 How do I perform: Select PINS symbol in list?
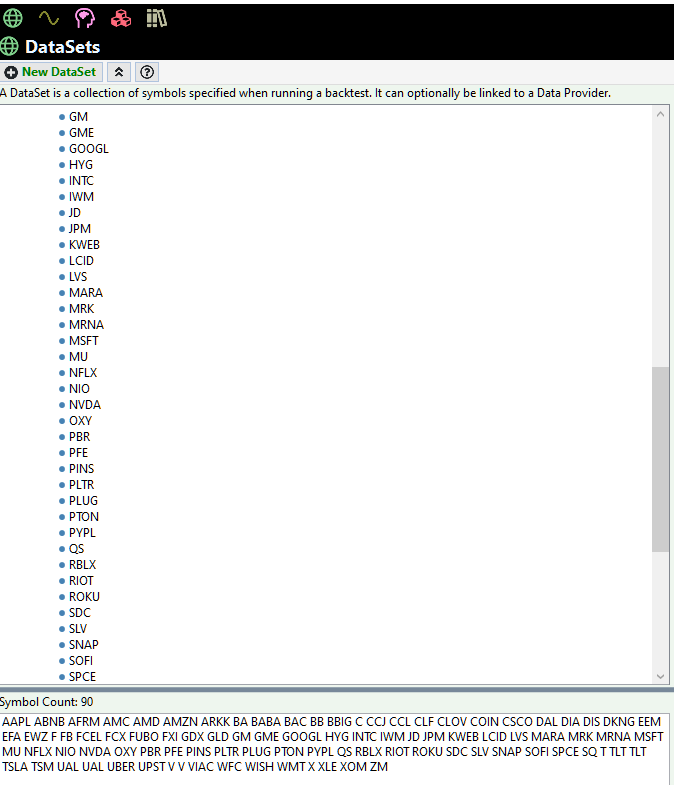click(x=81, y=469)
